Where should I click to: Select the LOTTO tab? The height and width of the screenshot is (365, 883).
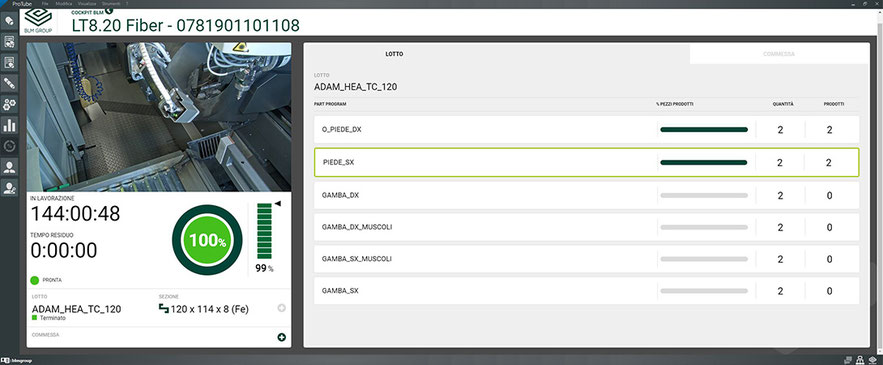point(394,54)
